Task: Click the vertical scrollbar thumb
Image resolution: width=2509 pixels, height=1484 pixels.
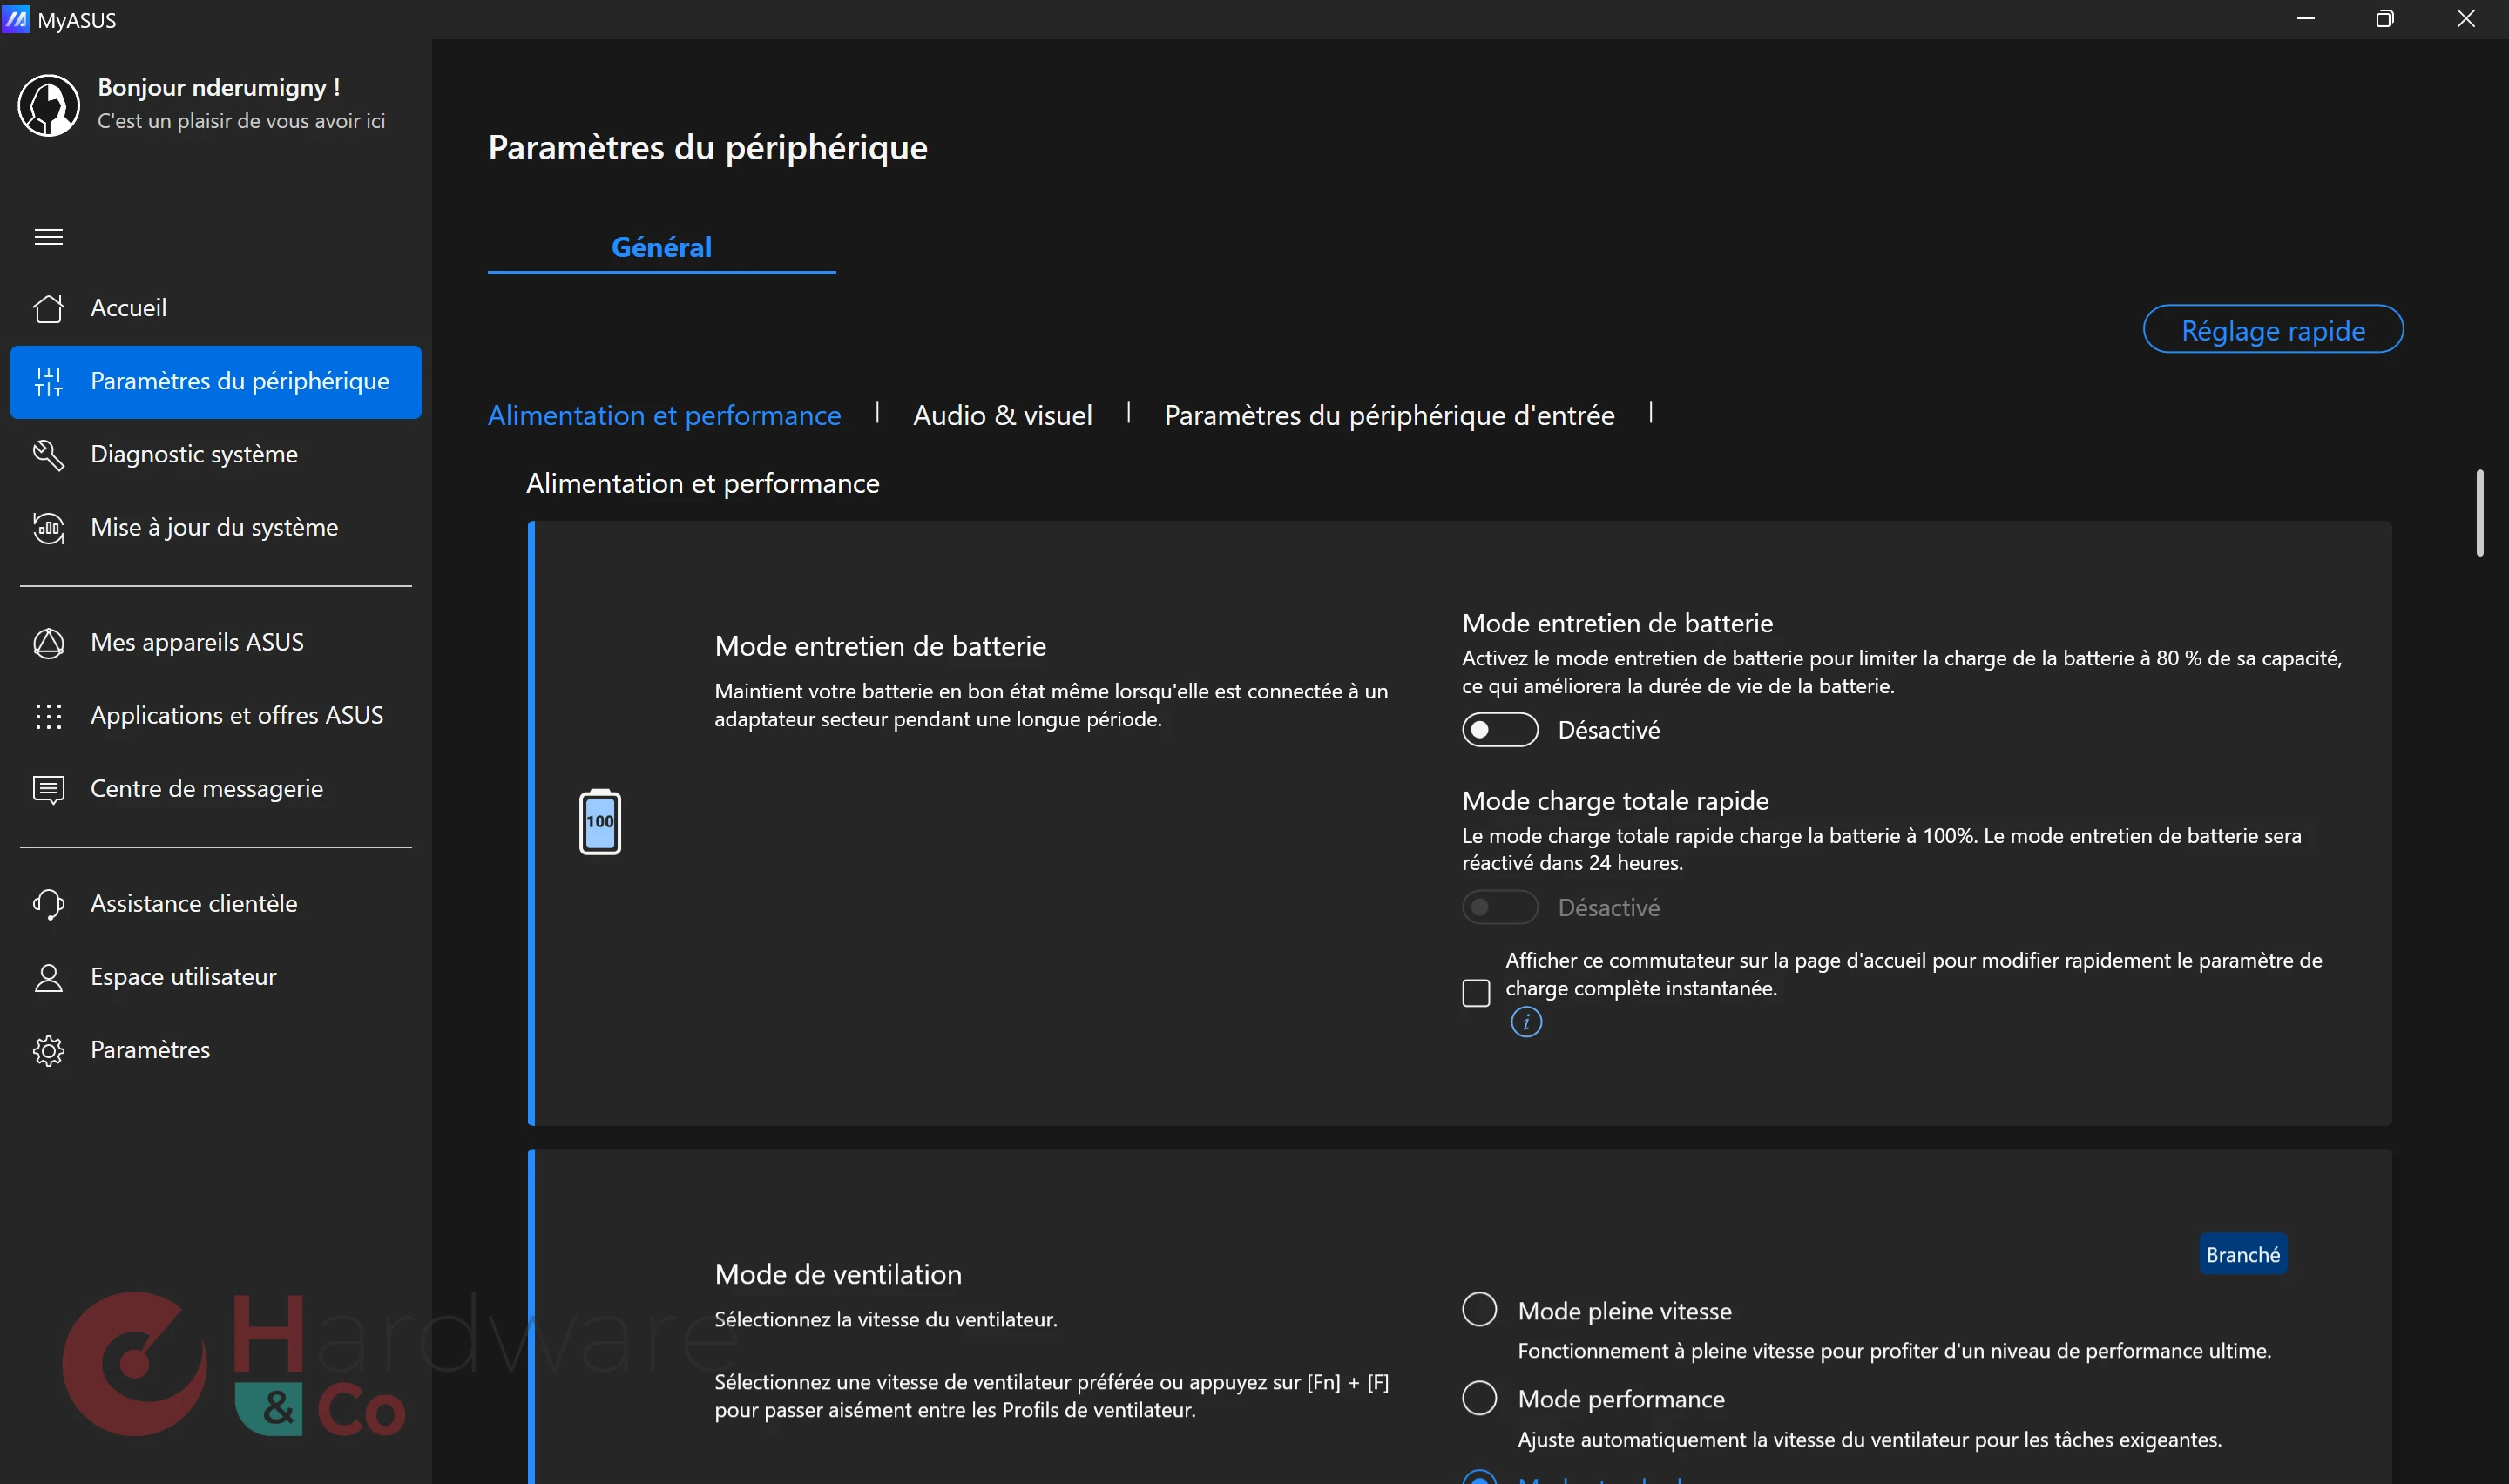Action: (2479, 513)
